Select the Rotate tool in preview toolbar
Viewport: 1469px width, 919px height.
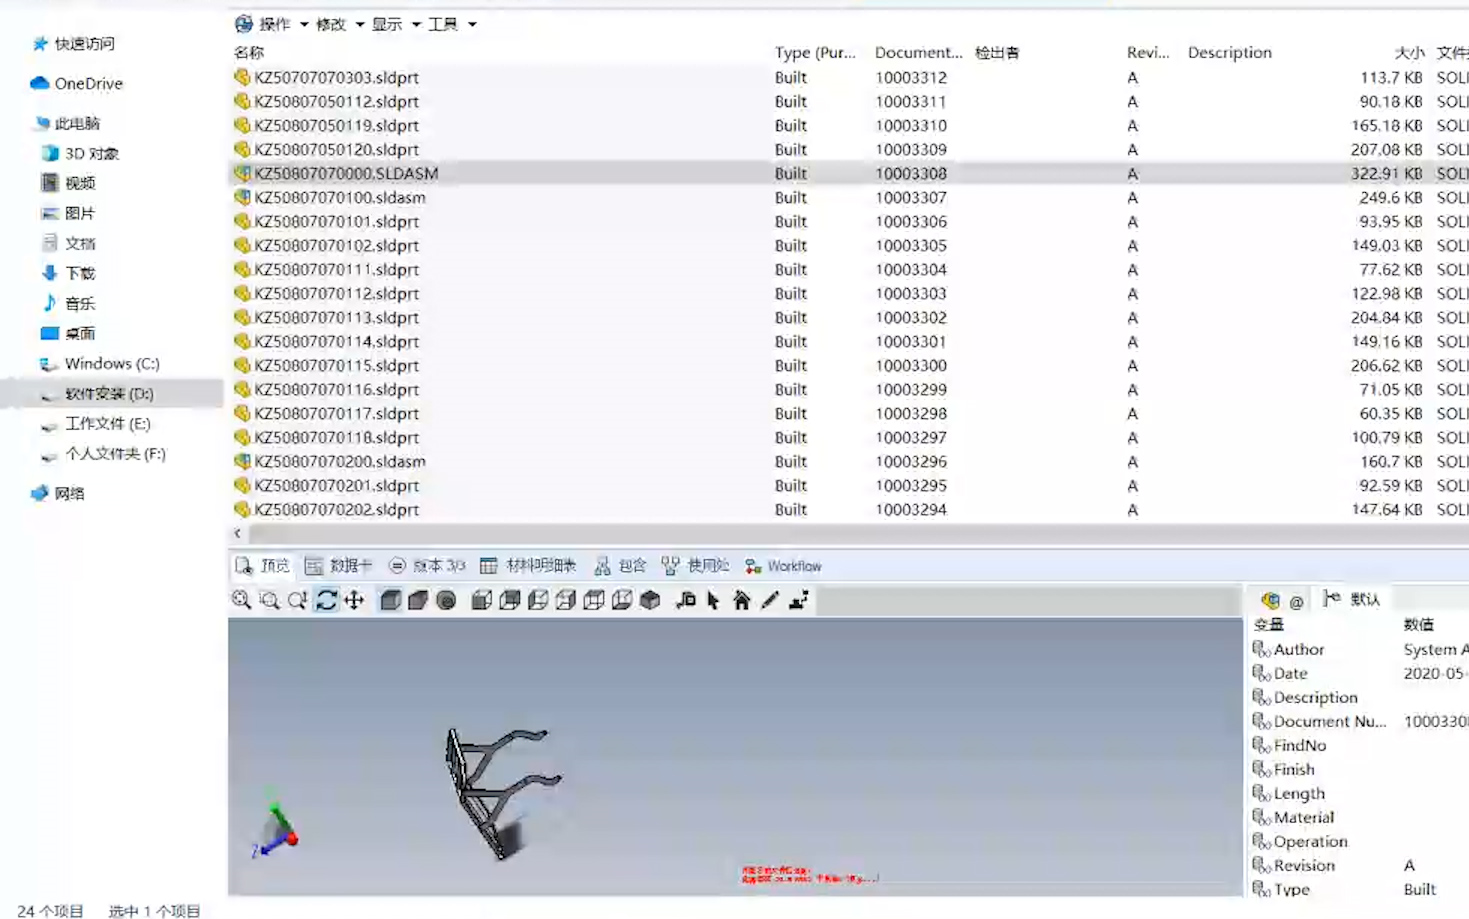(x=327, y=600)
